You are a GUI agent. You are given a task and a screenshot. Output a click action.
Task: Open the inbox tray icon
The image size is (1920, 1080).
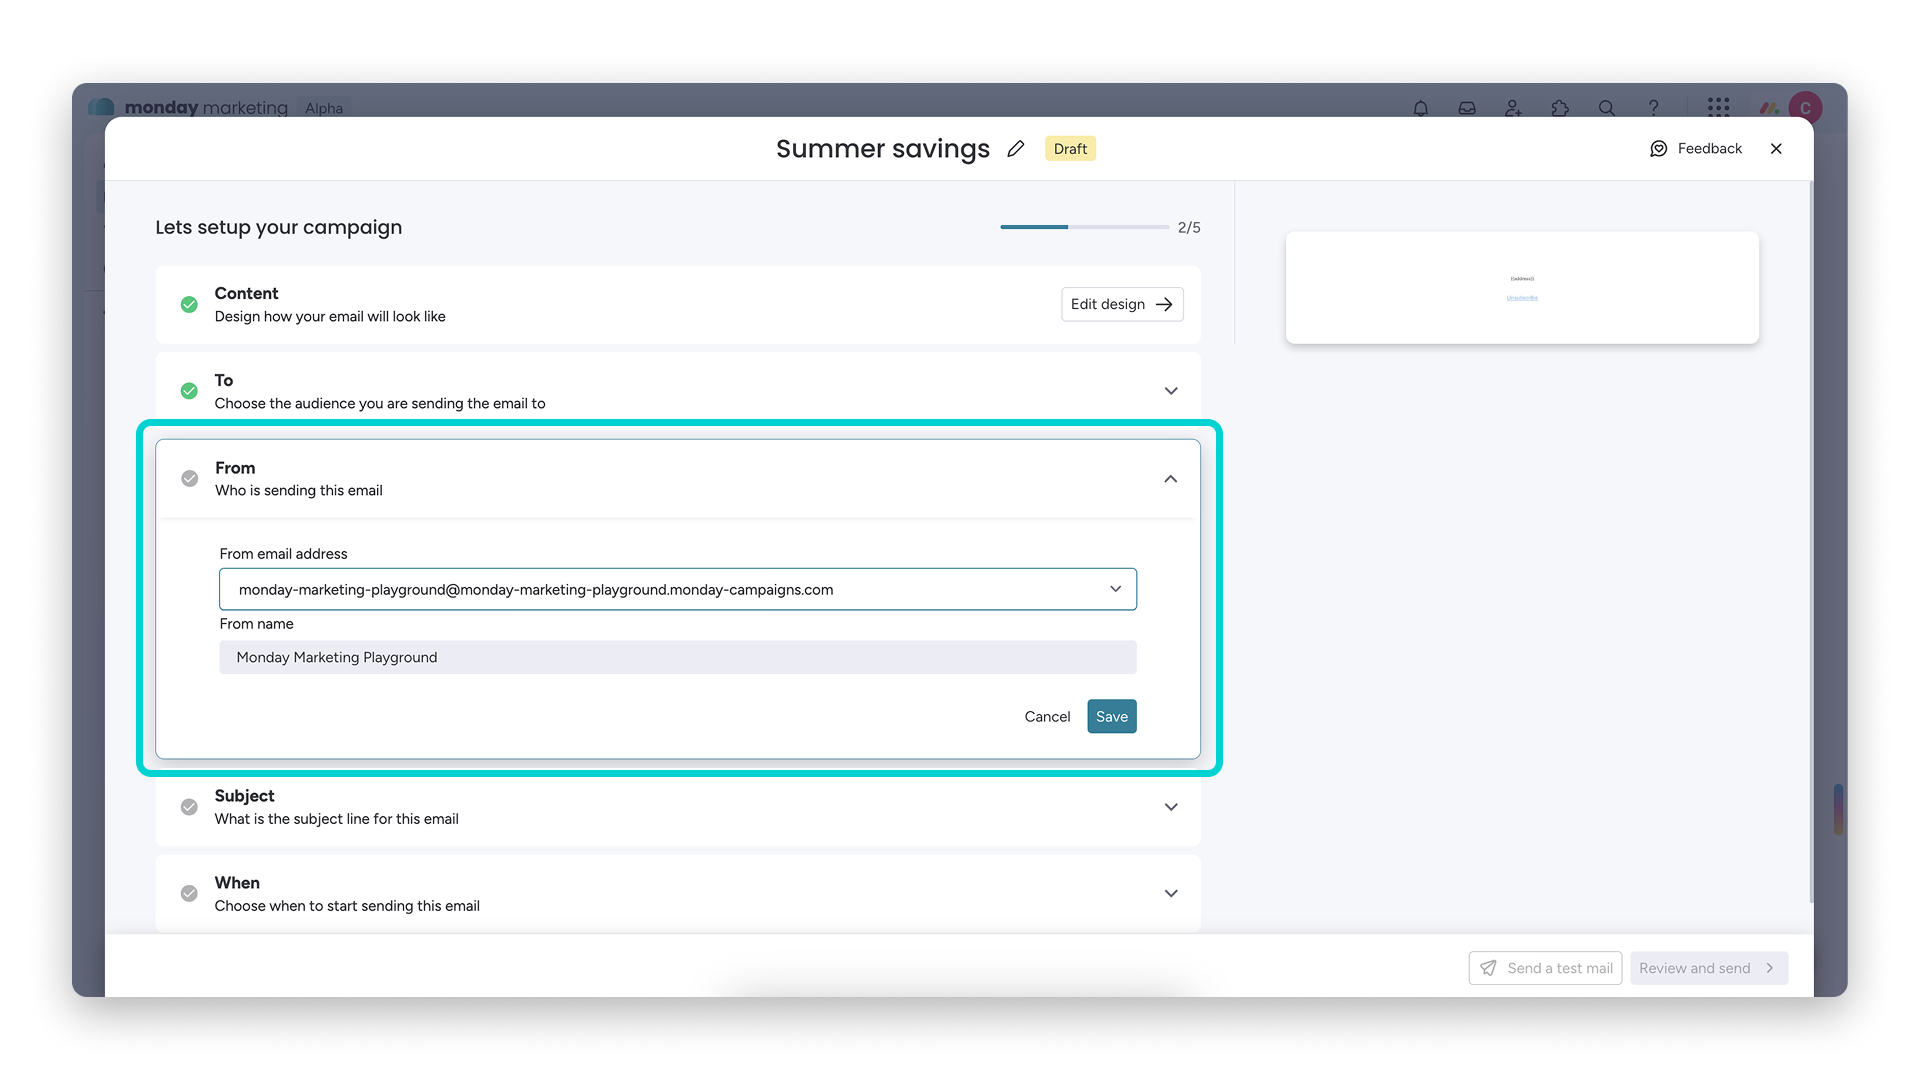point(1467,108)
